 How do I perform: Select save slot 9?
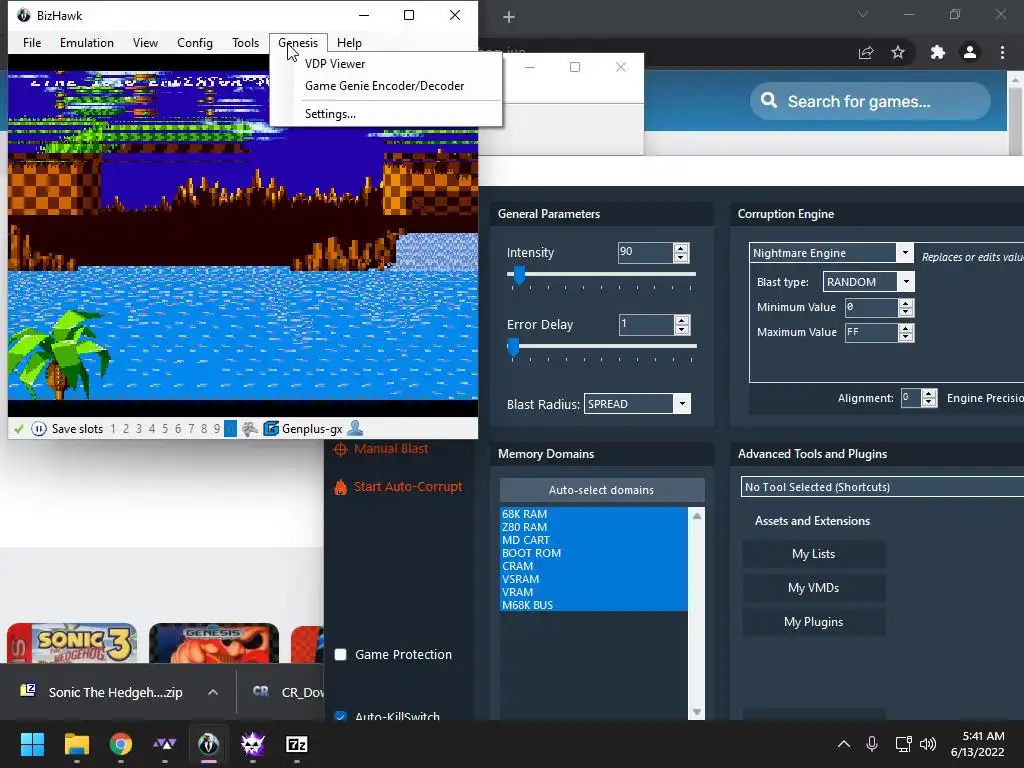pos(217,428)
